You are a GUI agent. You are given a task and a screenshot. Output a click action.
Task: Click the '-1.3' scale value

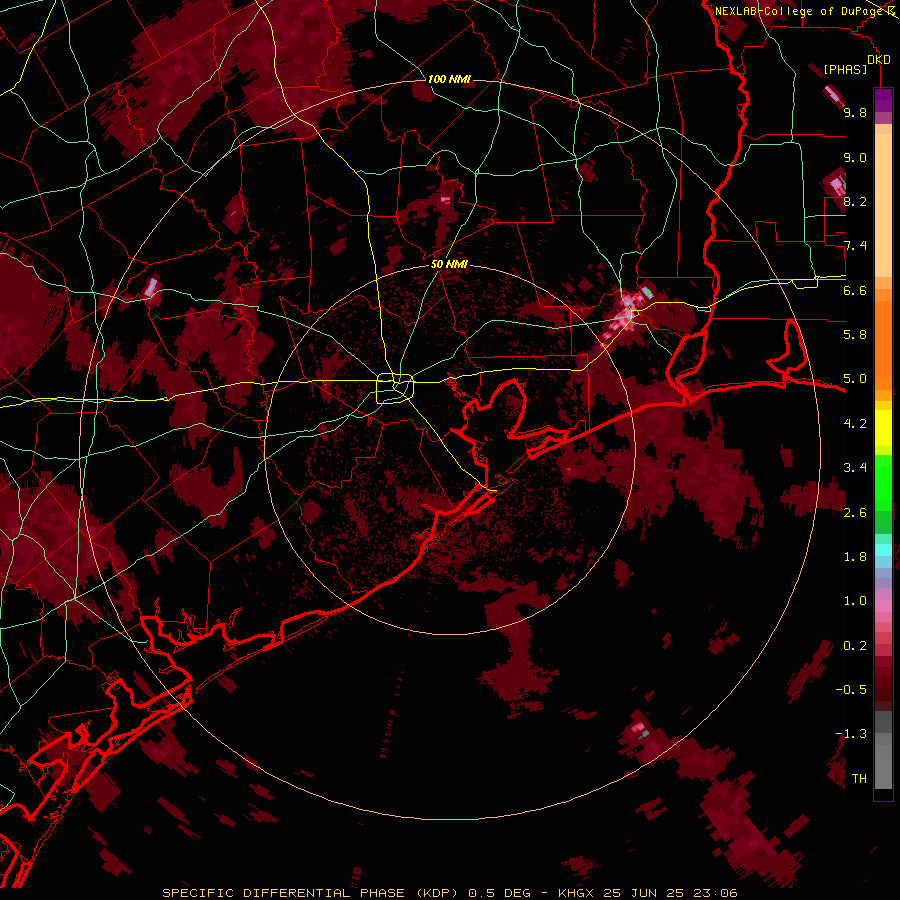pyautogui.click(x=851, y=734)
